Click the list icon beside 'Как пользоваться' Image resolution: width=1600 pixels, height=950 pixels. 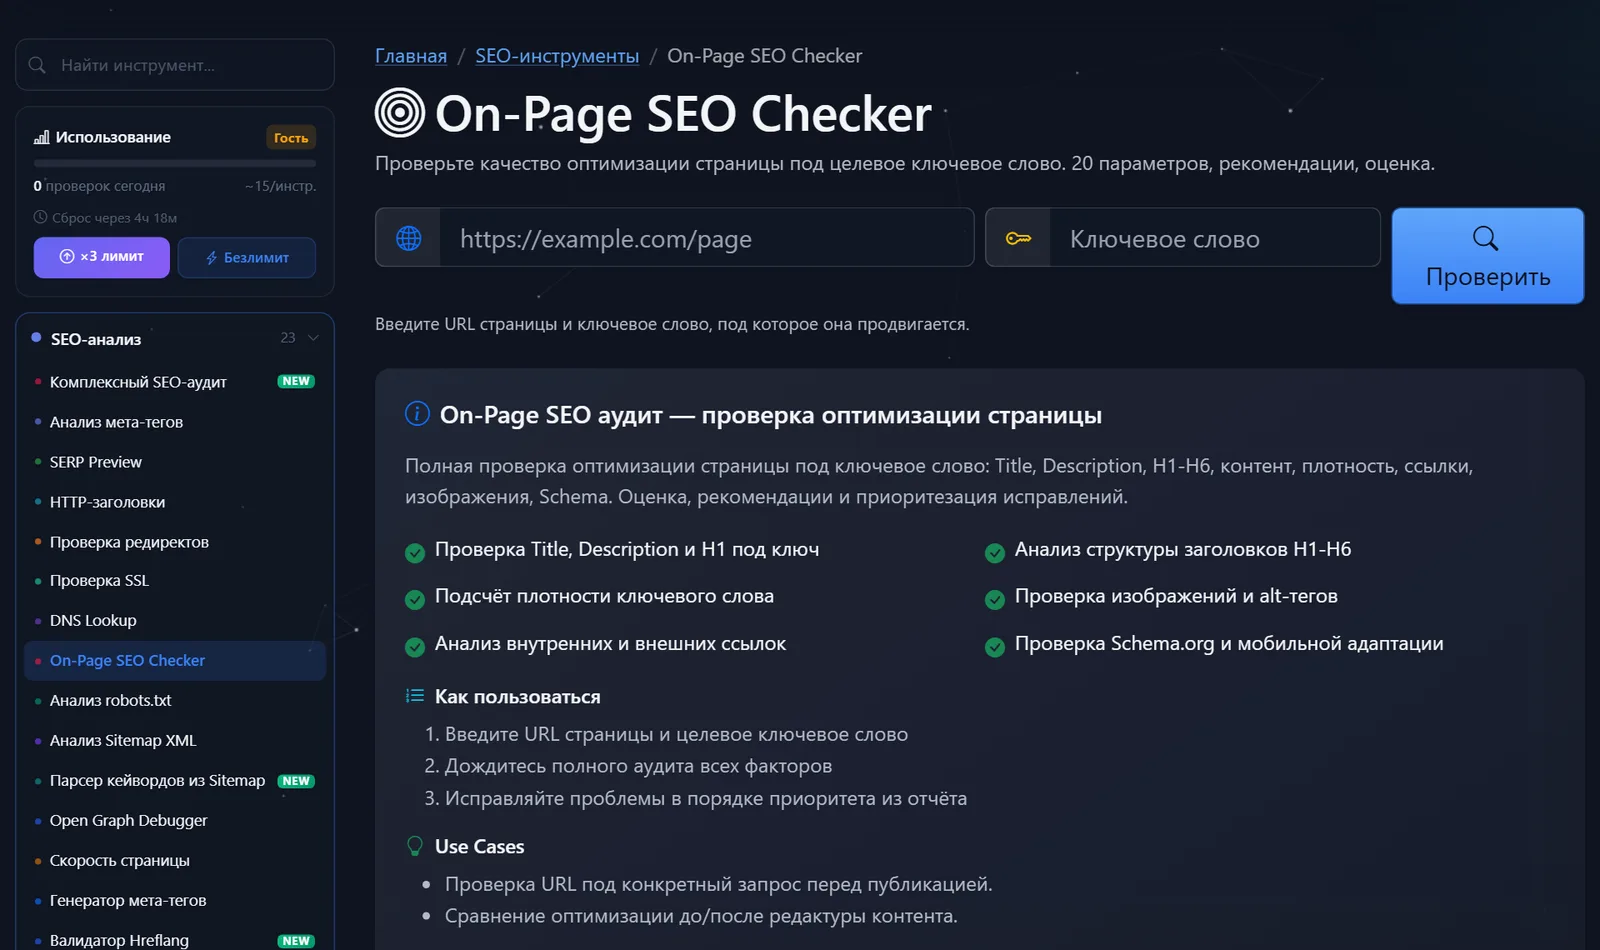click(415, 696)
